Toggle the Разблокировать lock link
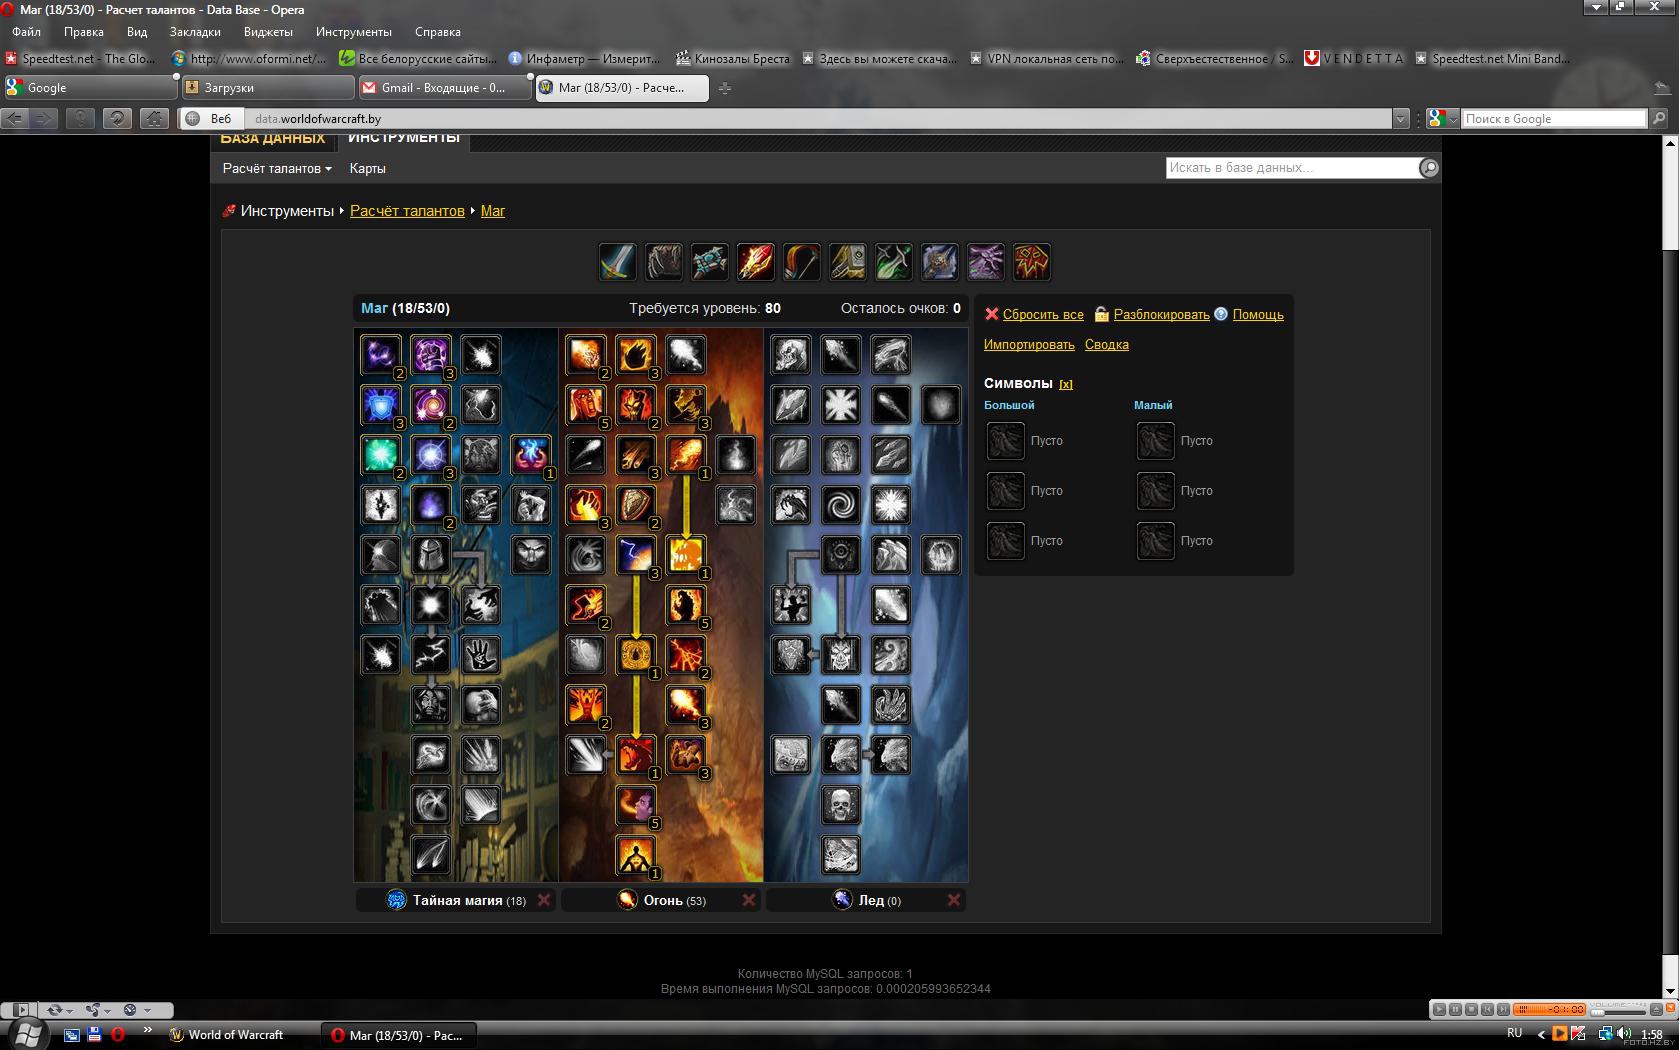This screenshot has width=1680, height=1050. pos(1161,314)
